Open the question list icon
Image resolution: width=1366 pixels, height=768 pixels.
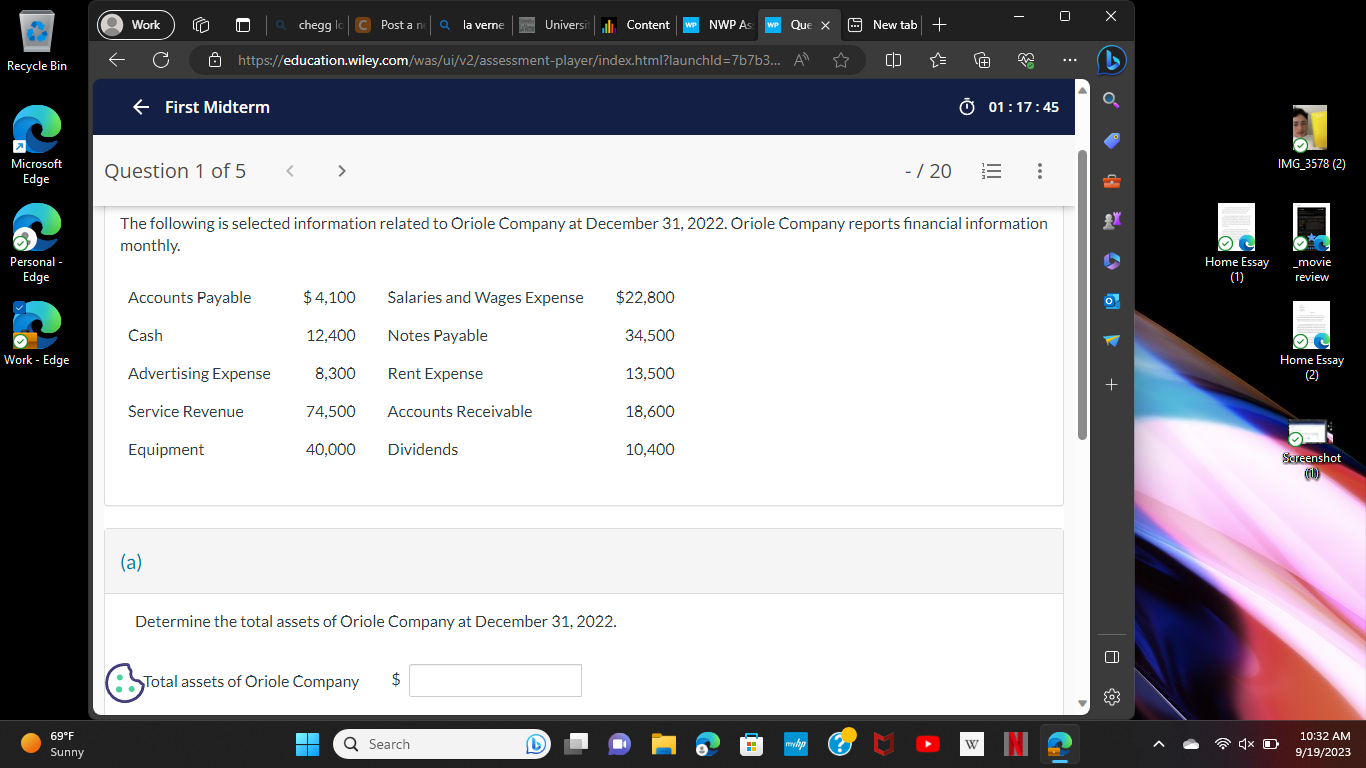click(x=991, y=171)
